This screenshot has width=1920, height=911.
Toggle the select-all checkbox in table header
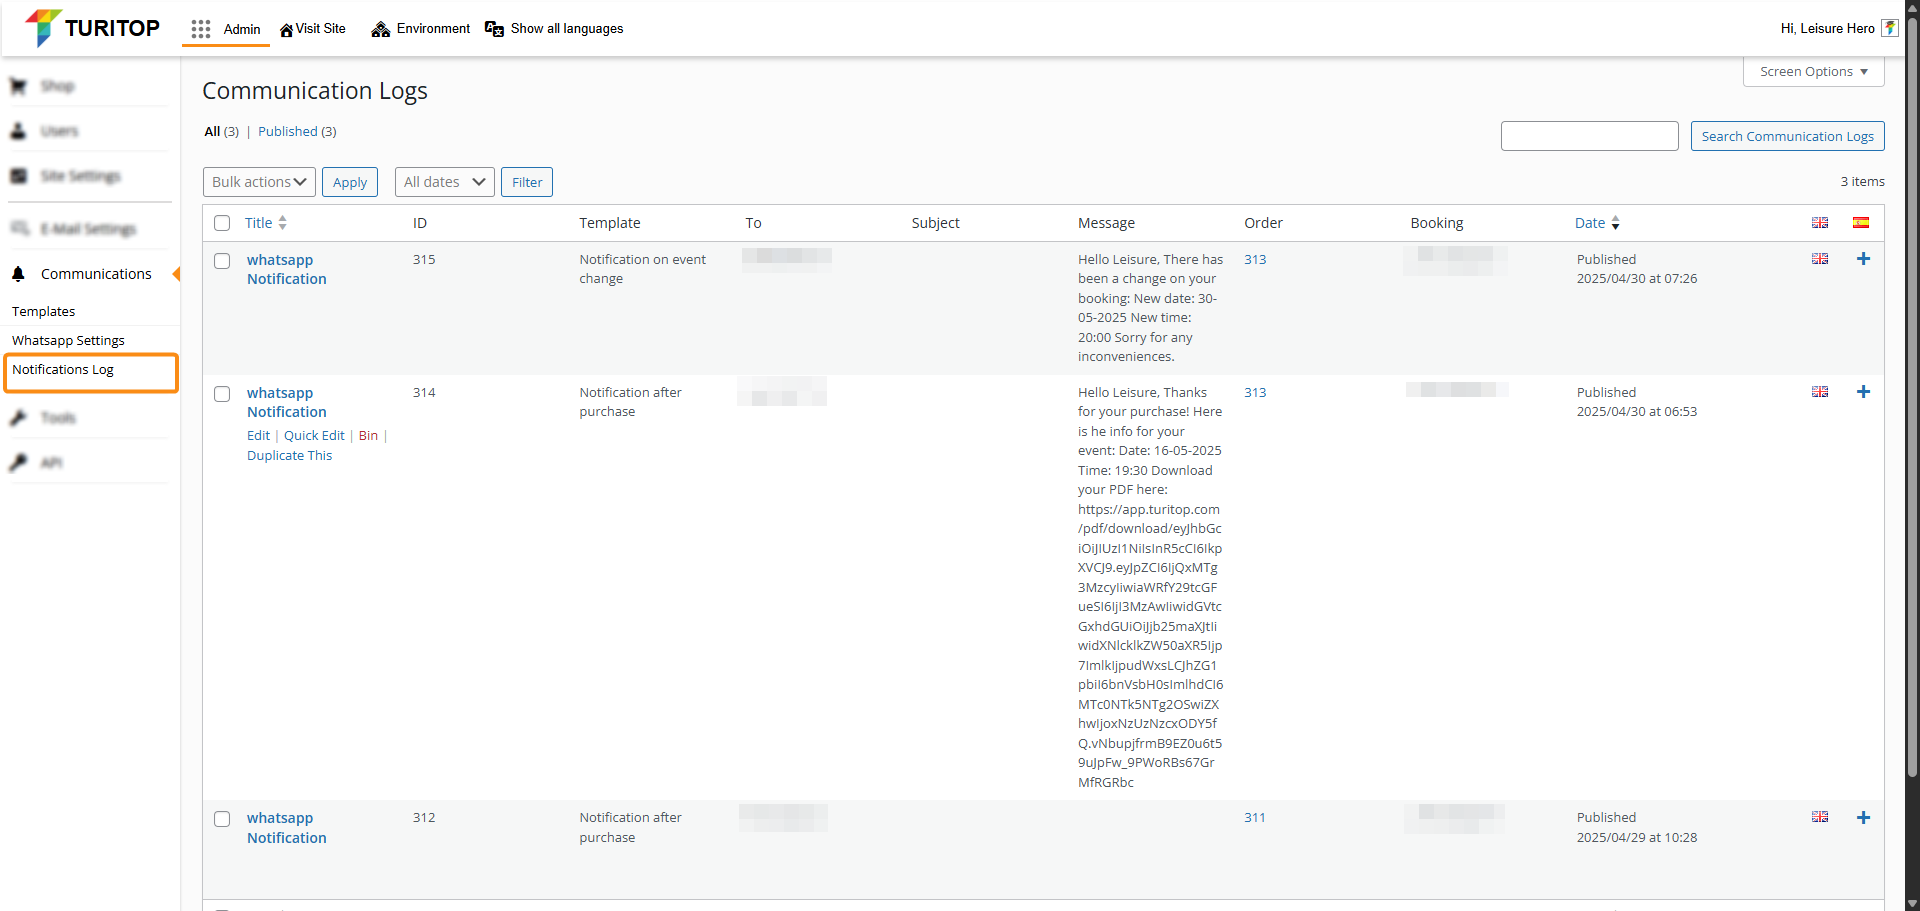(222, 223)
